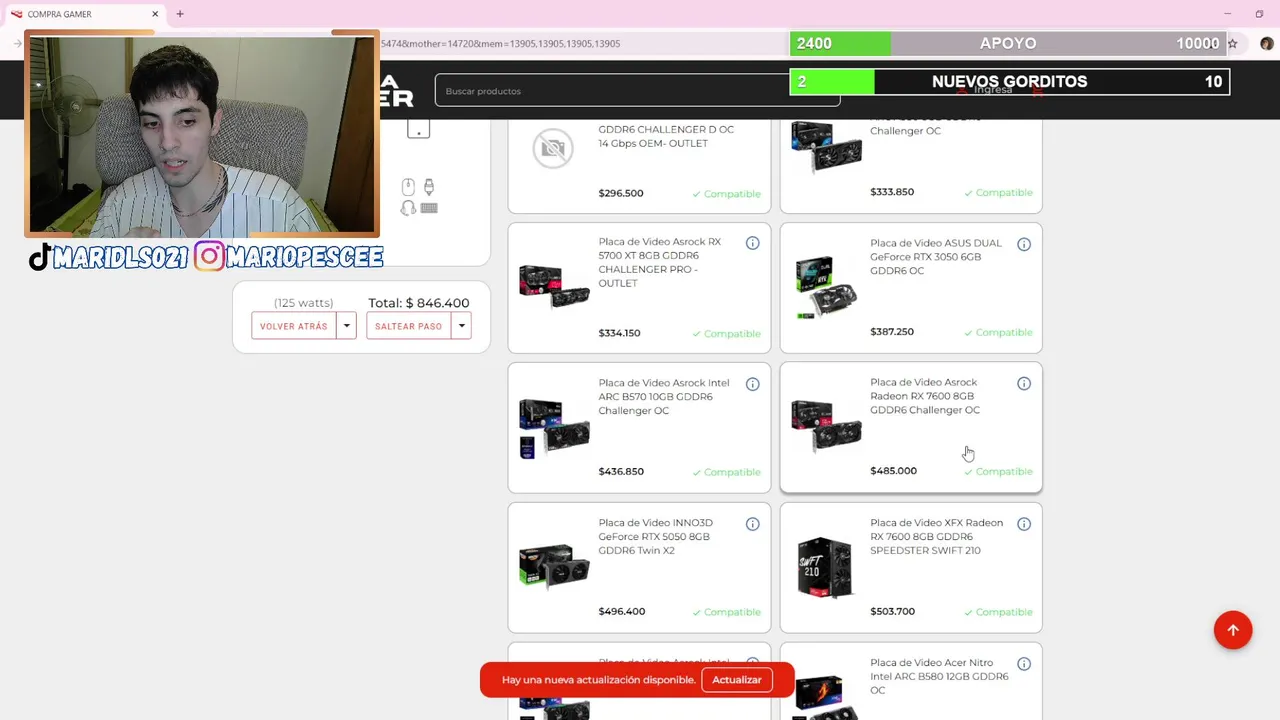Screen dimensions: 1280x720
Task: Click the no-image placeholder of CHALLENGER D OC
Action: tap(553, 149)
